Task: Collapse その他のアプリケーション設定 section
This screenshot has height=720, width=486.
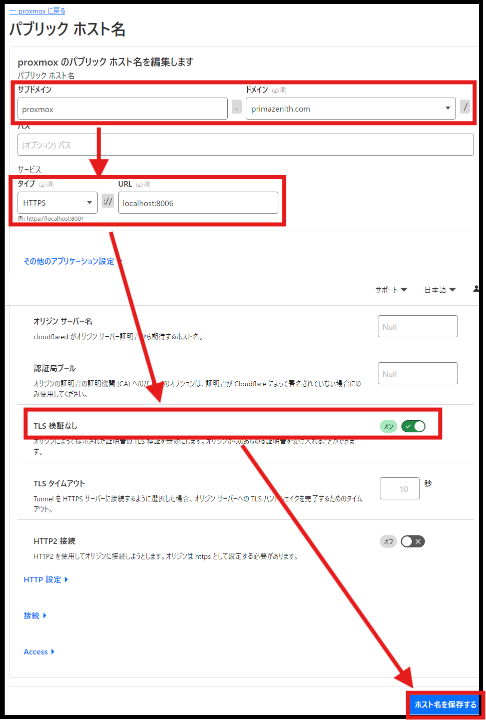Action: [x=73, y=261]
